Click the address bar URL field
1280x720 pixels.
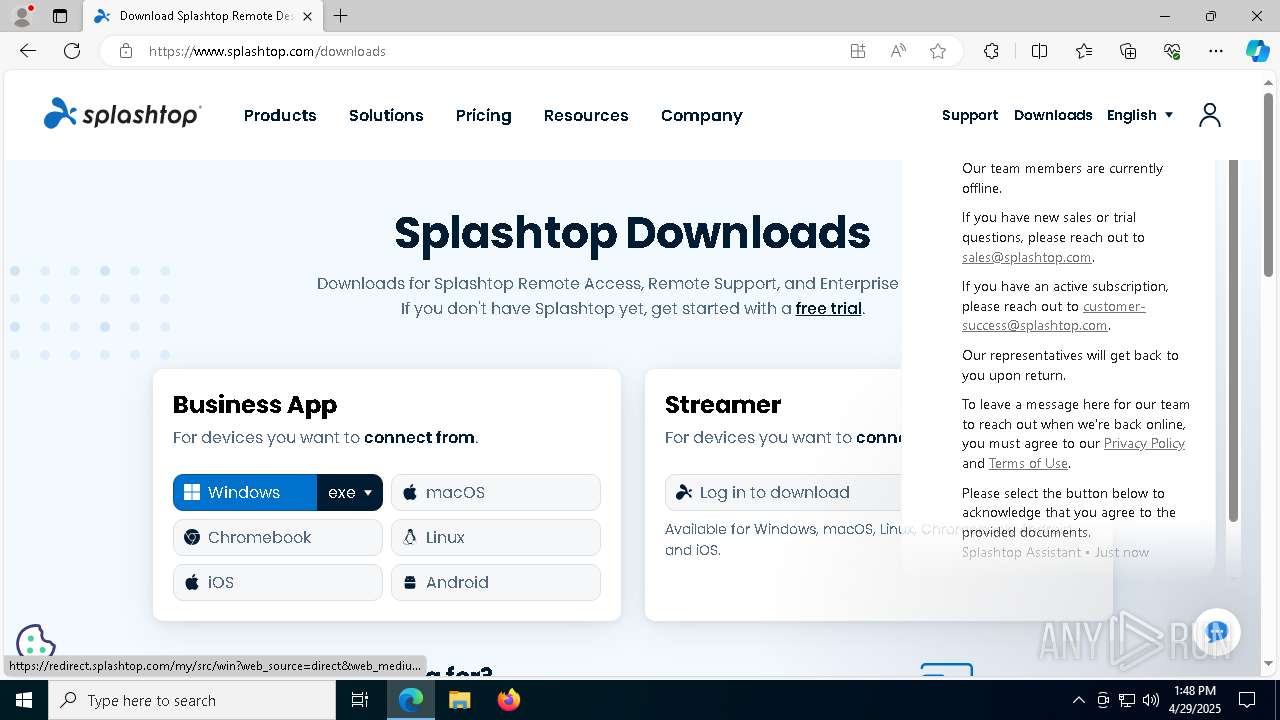[x=490, y=51]
